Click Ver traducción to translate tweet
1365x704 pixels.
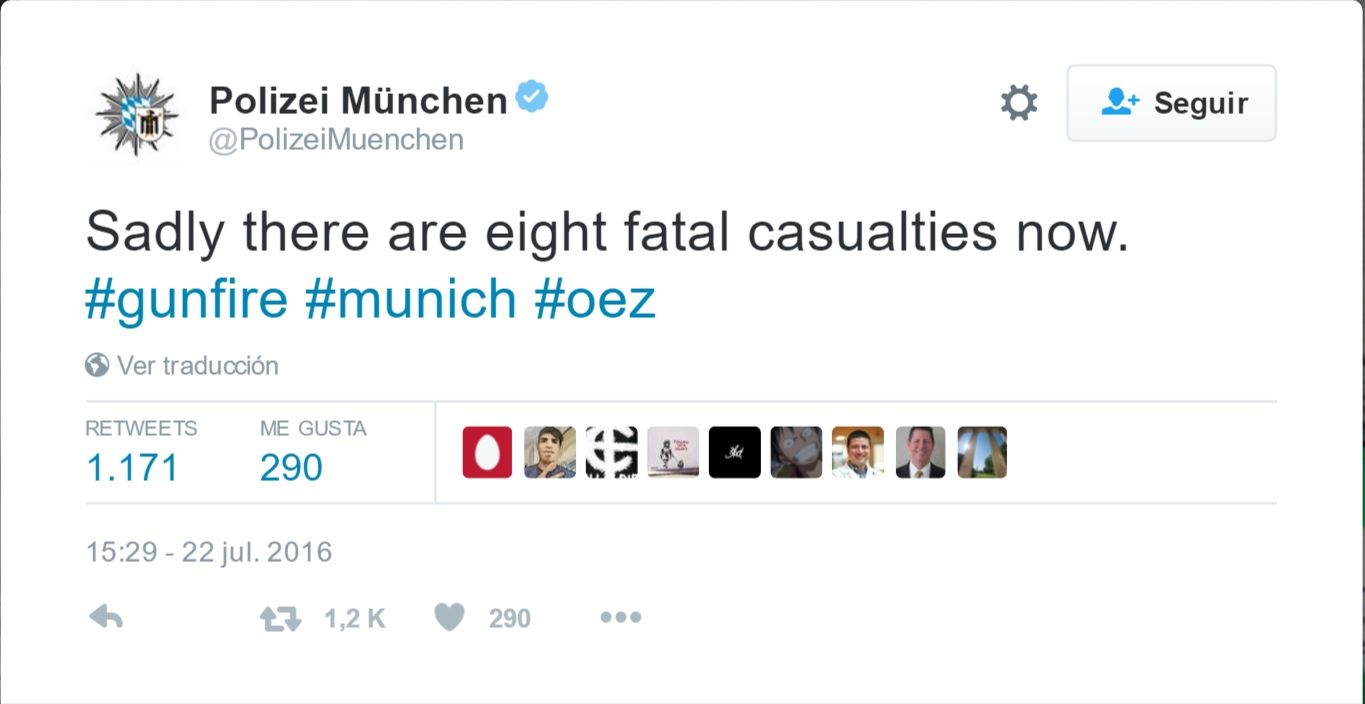197,365
